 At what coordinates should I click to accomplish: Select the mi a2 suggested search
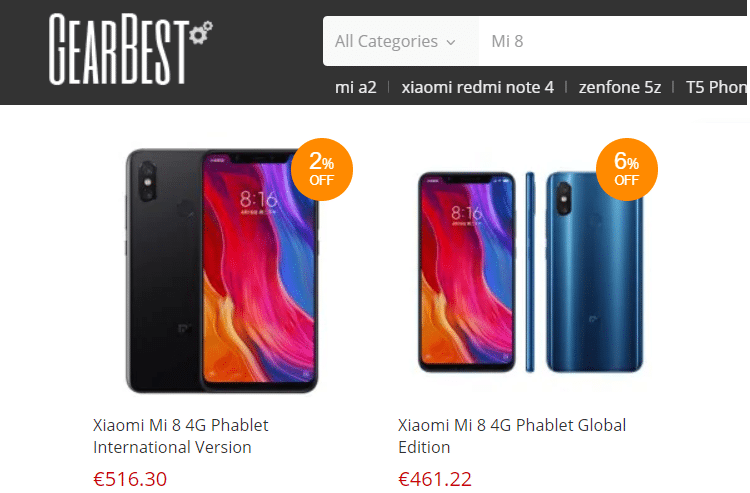355,87
